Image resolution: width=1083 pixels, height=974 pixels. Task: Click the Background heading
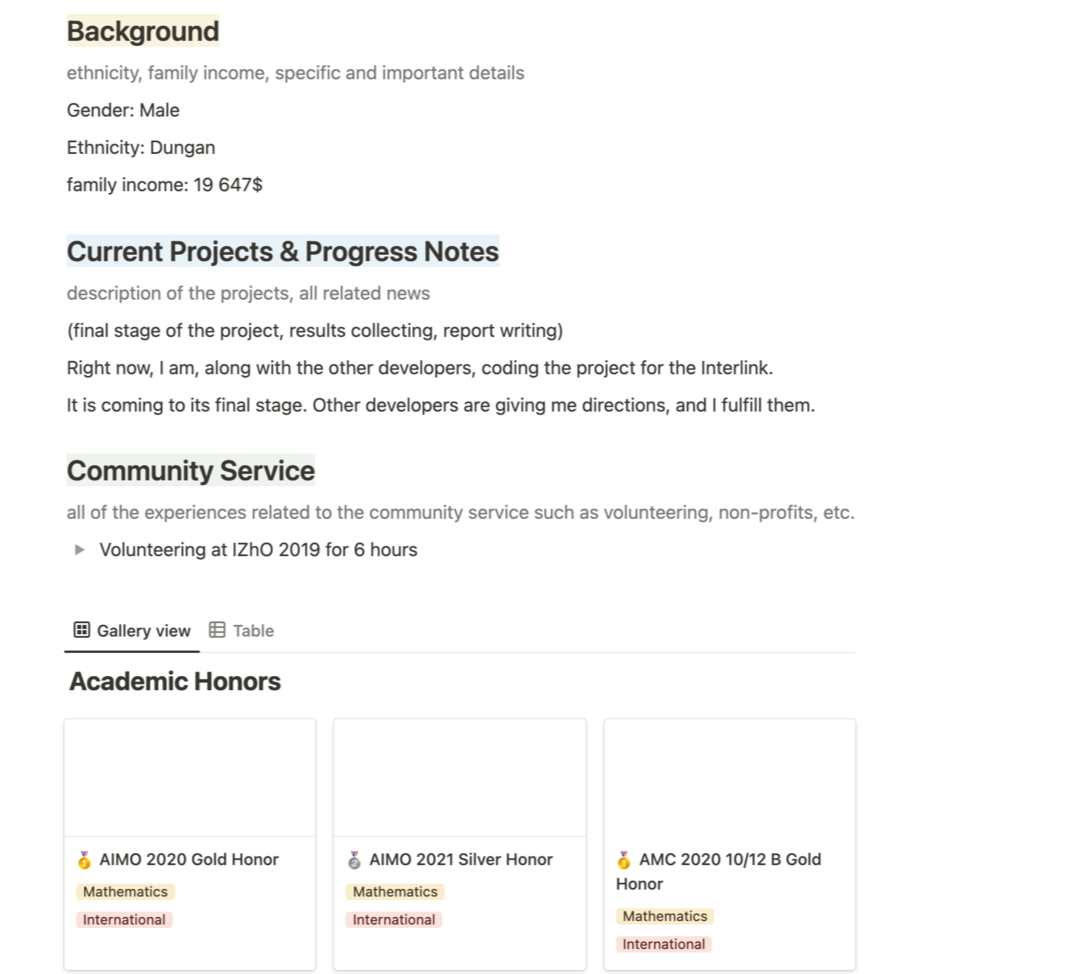[x=143, y=32]
